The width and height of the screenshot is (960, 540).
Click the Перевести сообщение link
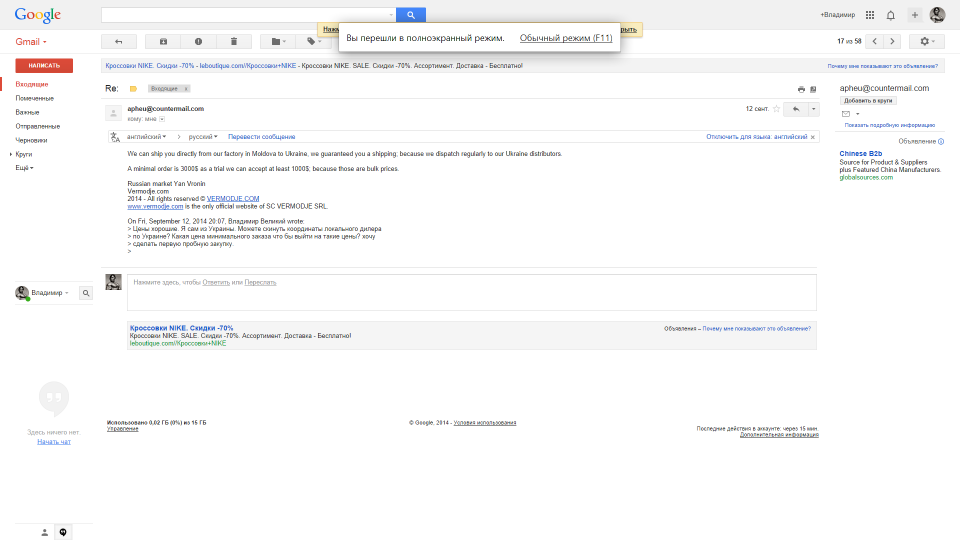(261, 136)
